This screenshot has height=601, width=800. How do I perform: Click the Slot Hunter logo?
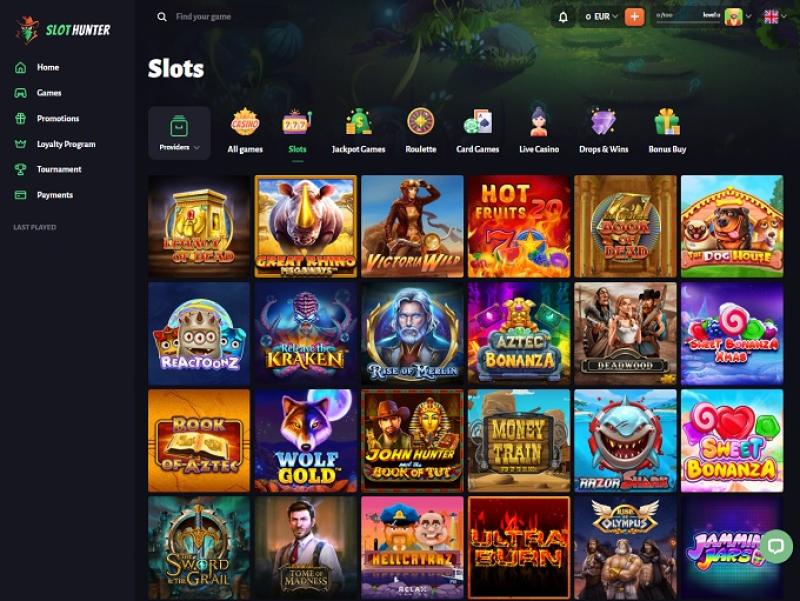click(63, 30)
